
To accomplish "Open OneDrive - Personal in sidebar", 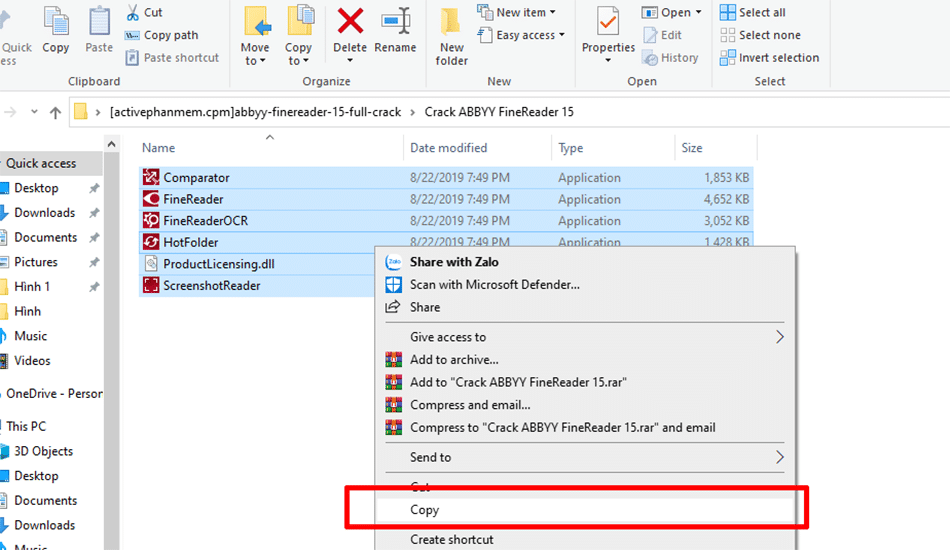I will pos(54,394).
